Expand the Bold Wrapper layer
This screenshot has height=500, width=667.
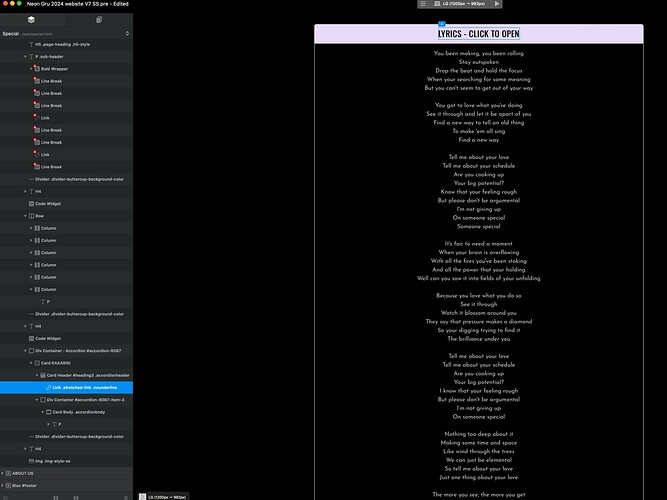coord(31,69)
